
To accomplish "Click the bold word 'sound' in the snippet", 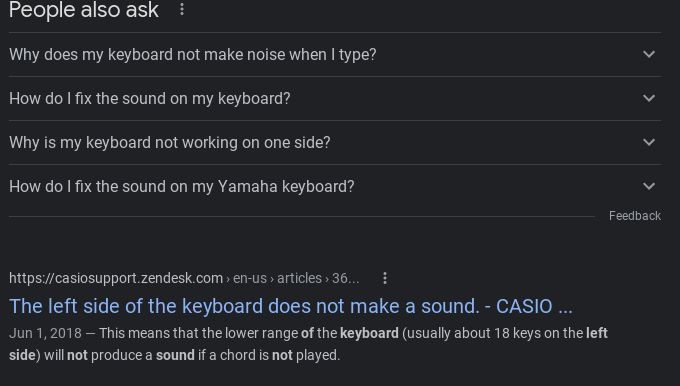I will (175, 355).
